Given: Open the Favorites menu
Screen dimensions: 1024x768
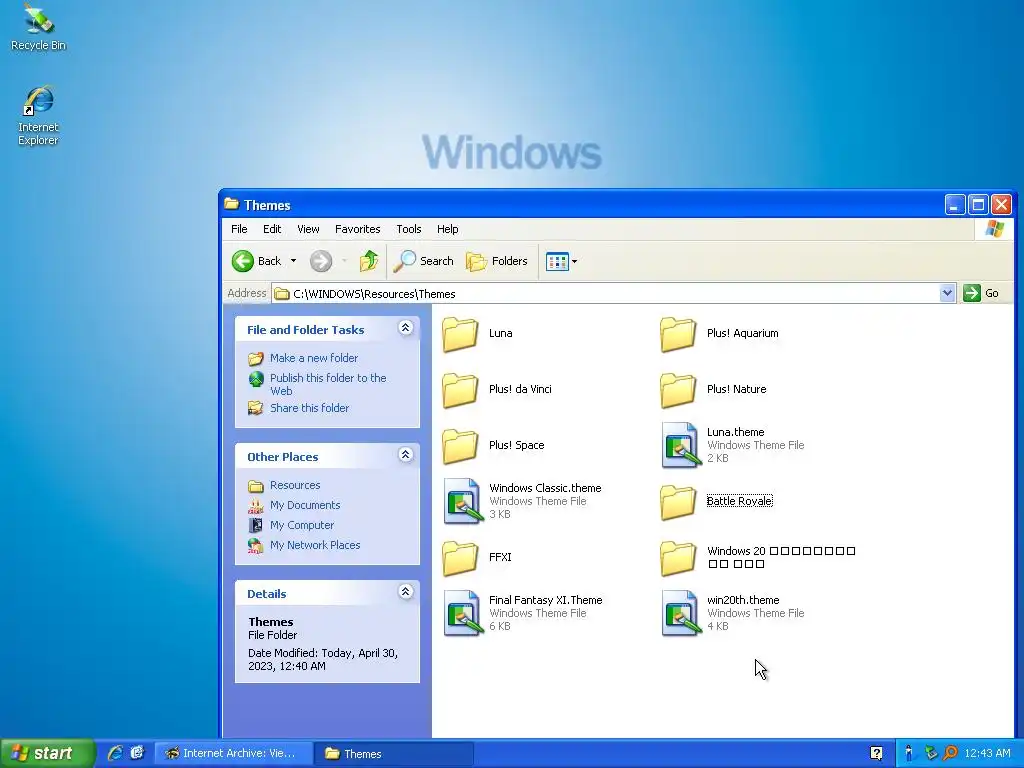Looking at the screenshot, I should (x=357, y=229).
